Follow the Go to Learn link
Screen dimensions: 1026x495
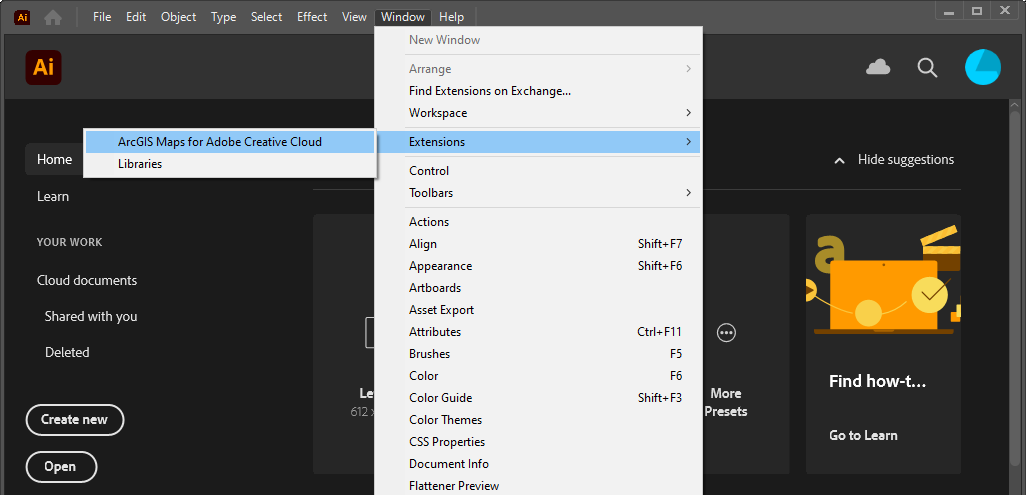(863, 435)
